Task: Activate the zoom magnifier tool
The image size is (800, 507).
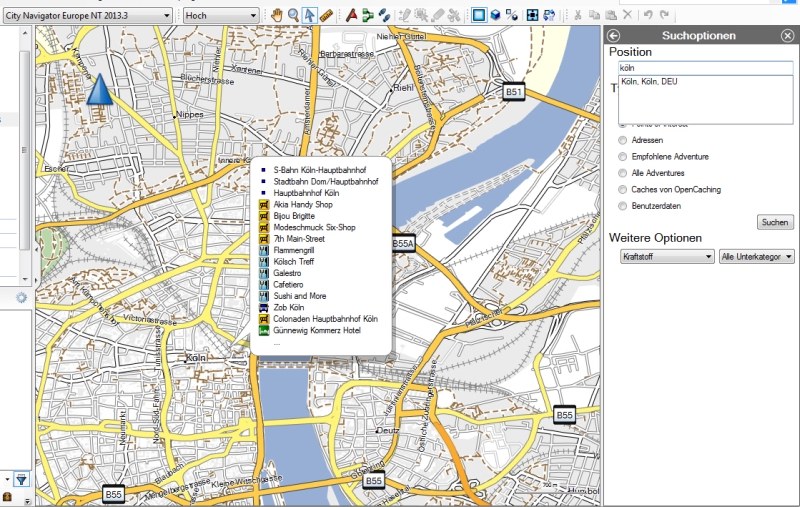Action: 293,15
